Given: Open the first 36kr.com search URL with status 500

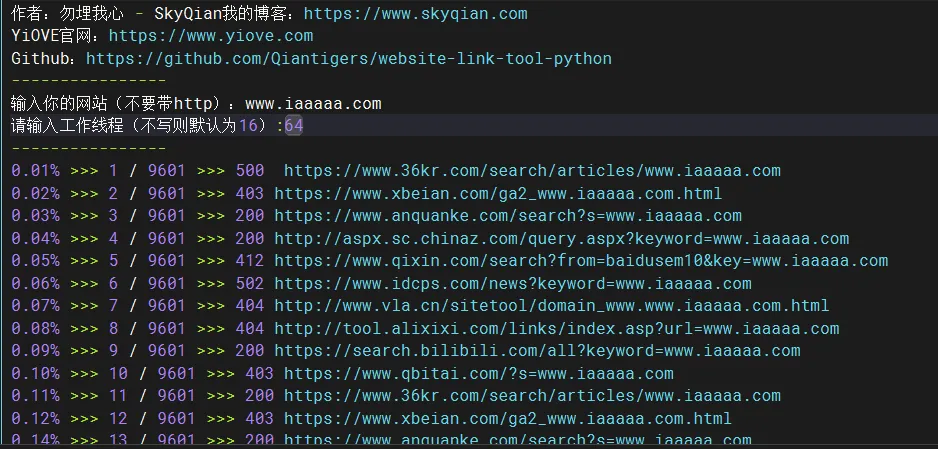Looking at the screenshot, I should pos(532,170).
